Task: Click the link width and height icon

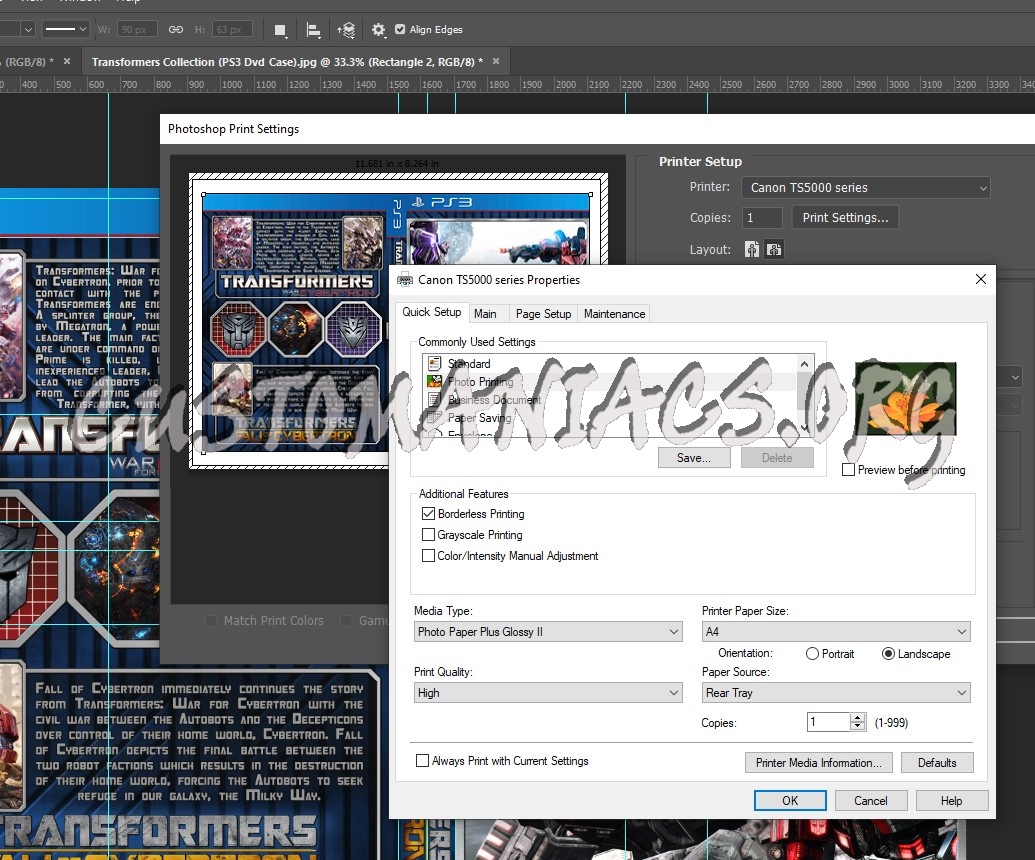Action: coord(176,30)
